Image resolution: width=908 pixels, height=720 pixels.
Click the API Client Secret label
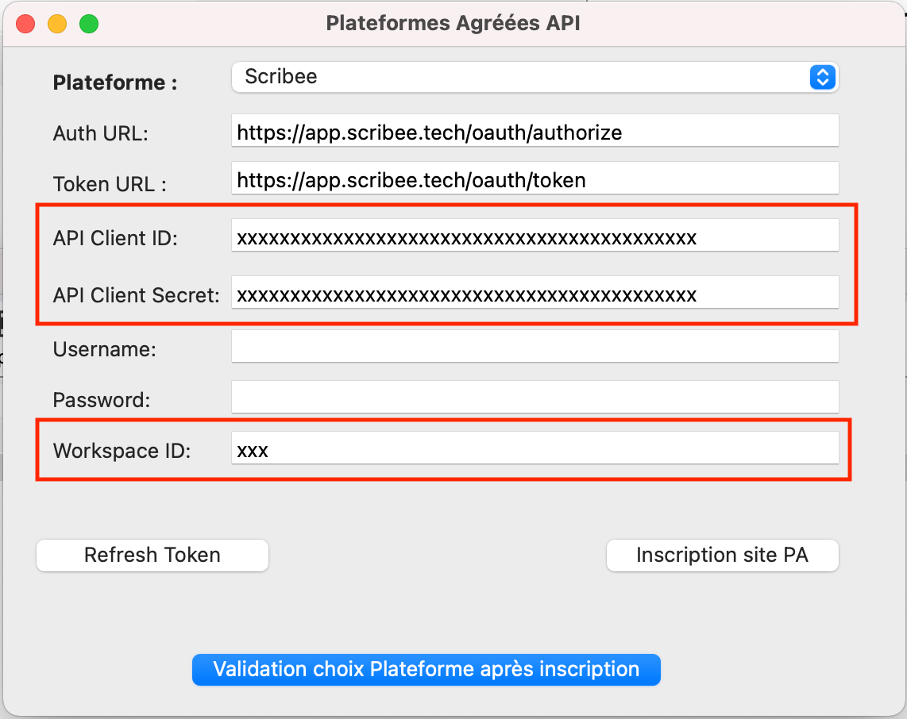[x=136, y=295]
